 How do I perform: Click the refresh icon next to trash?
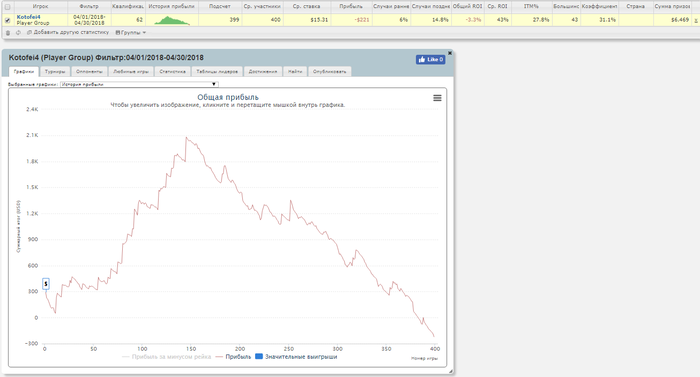(18, 33)
